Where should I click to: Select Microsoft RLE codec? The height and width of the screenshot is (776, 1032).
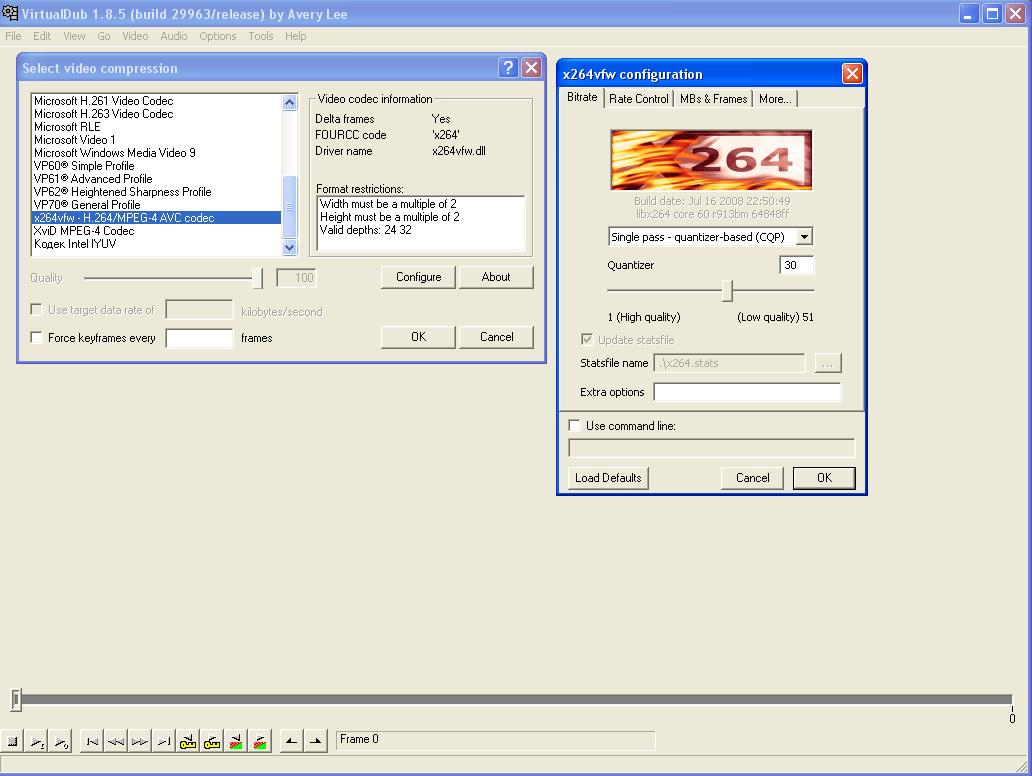coord(157,127)
